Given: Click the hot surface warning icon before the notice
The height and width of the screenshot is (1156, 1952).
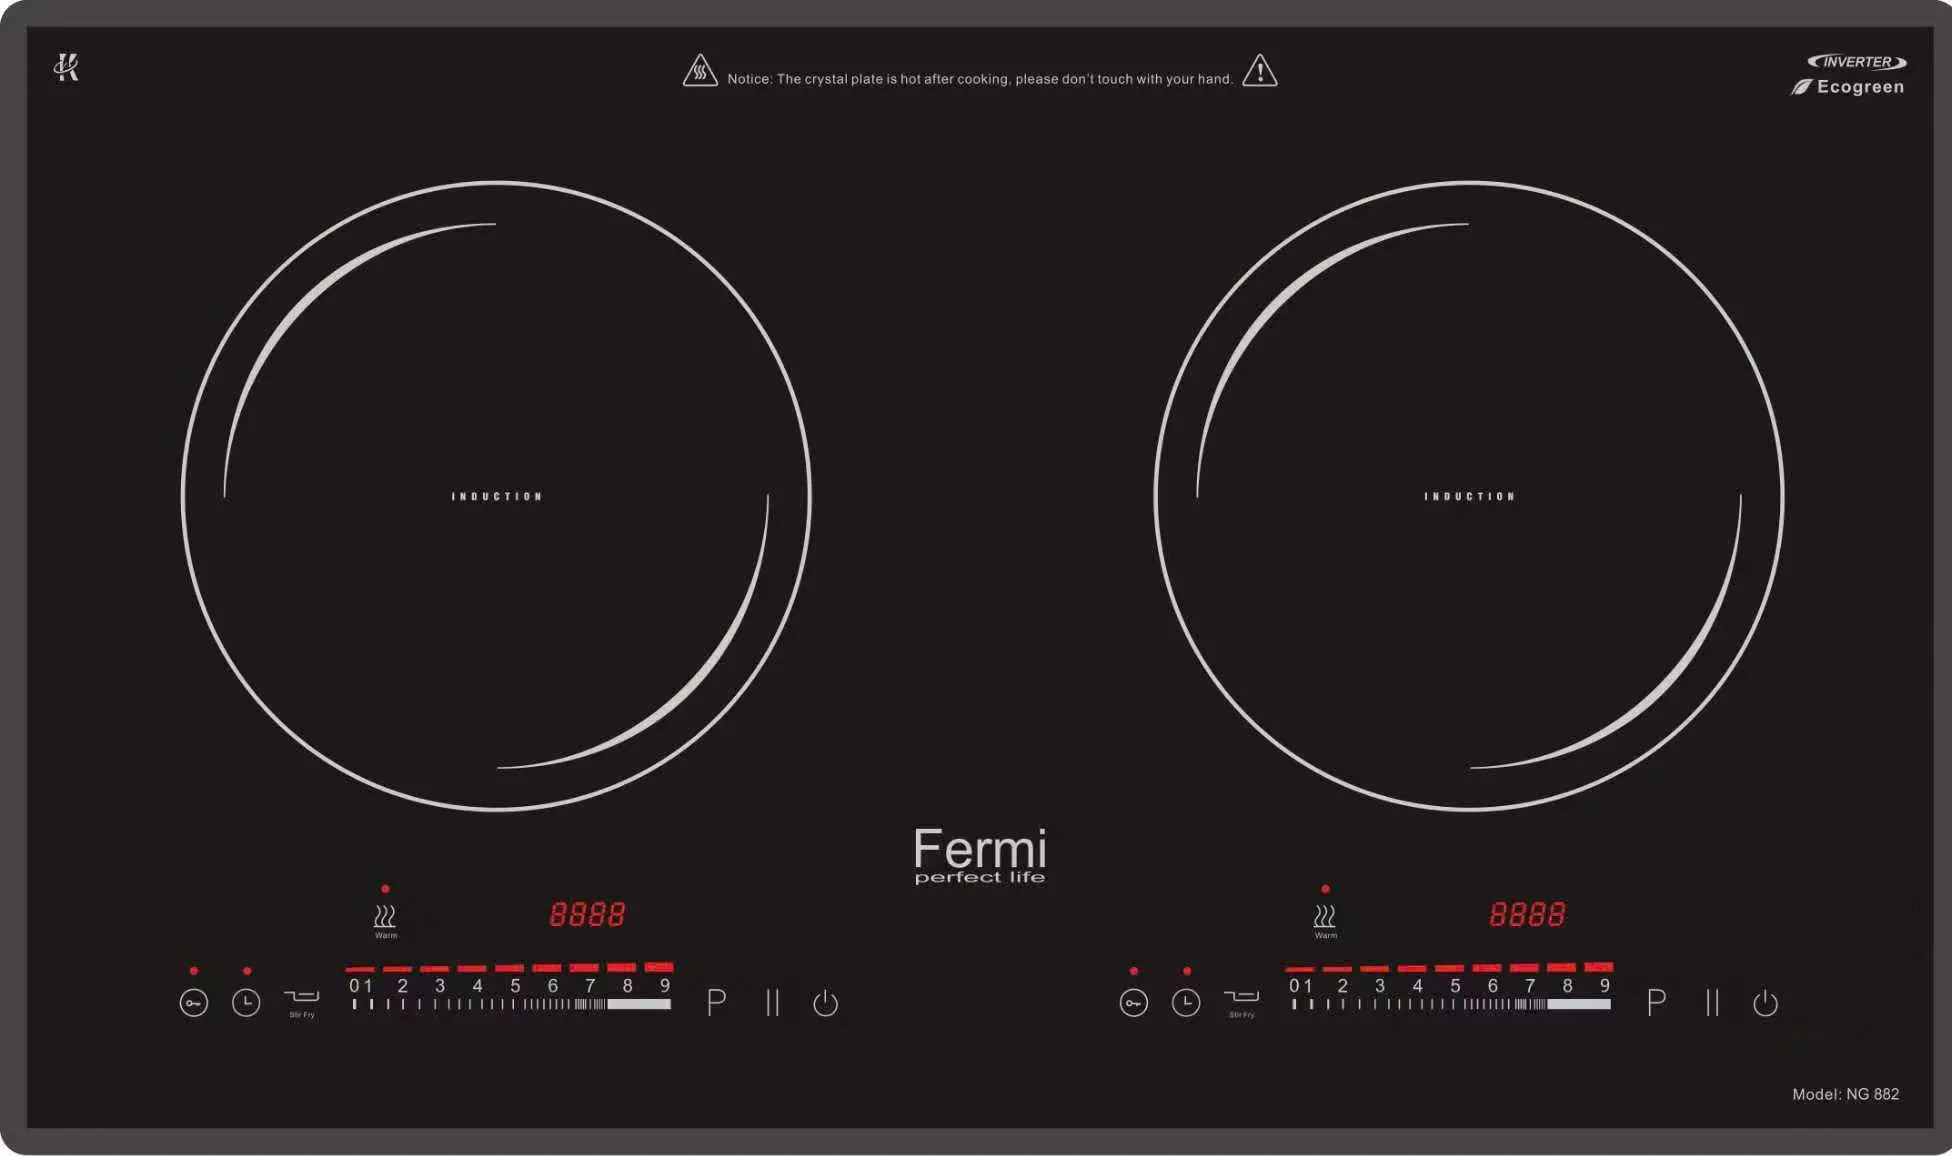Looking at the screenshot, I should tap(700, 71).
